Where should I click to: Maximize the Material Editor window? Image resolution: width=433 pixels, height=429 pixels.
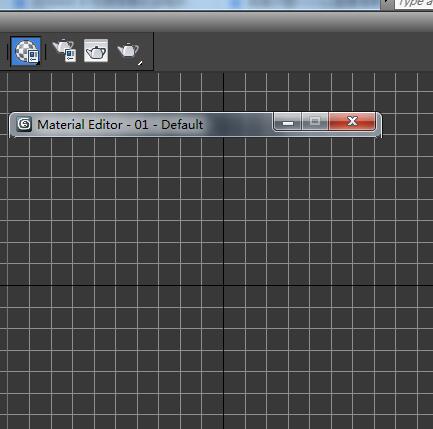pyautogui.click(x=315, y=122)
